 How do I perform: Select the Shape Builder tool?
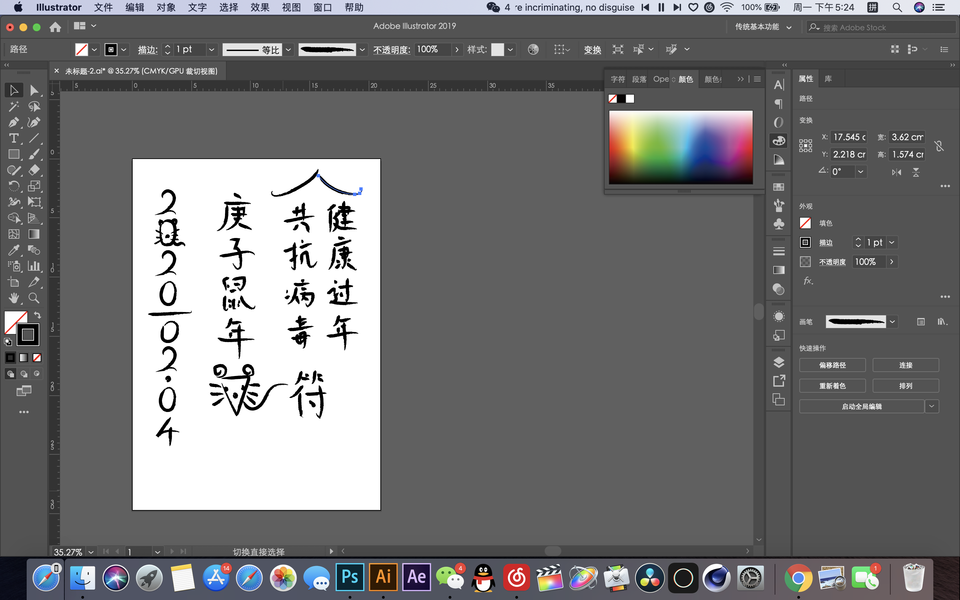pyautogui.click(x=13, y=218)
